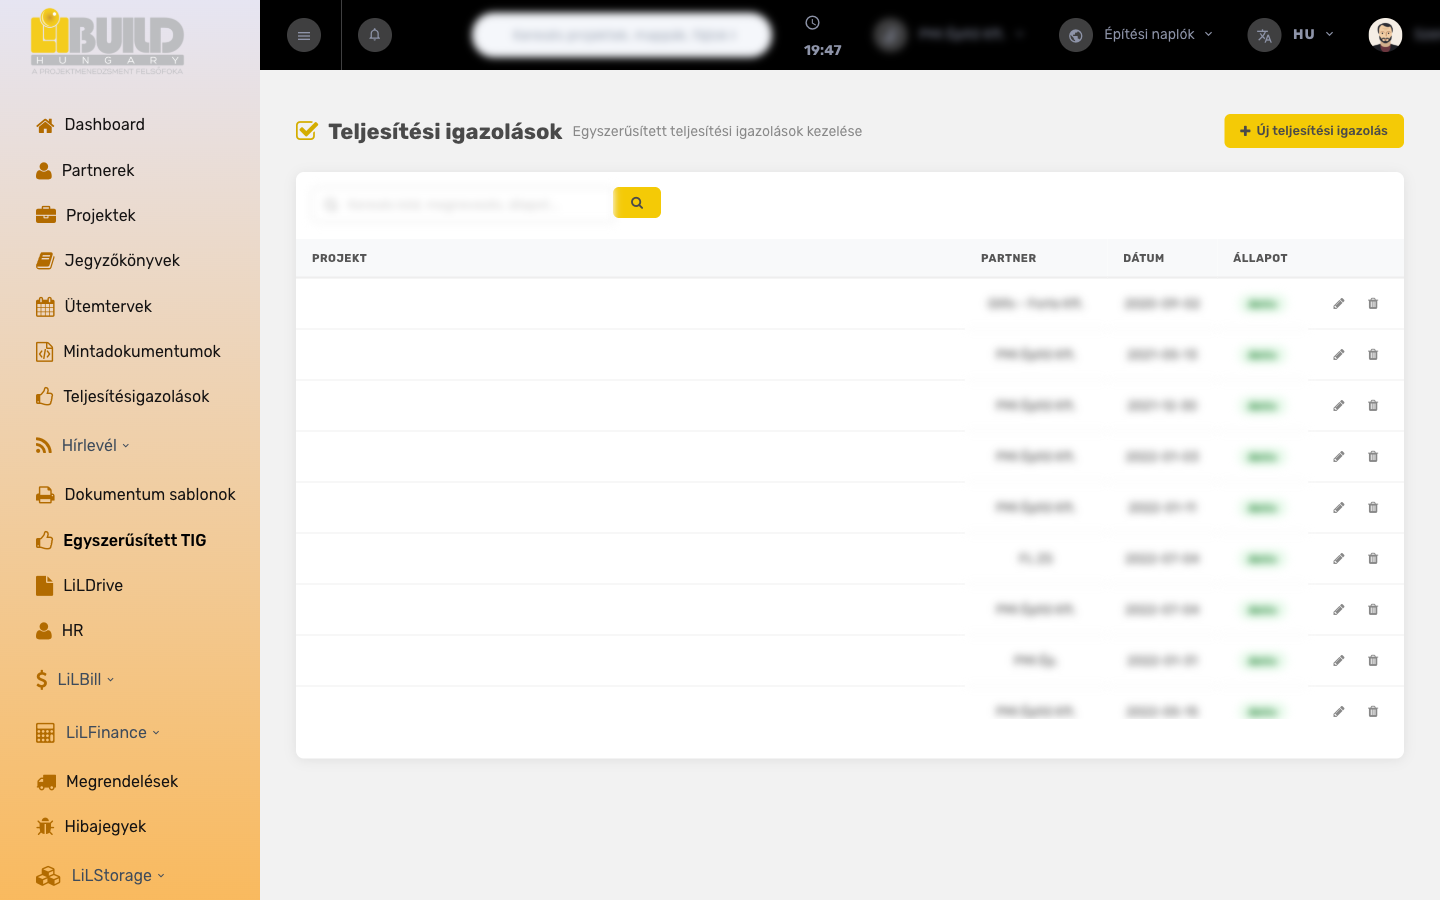This screenshot has height=900, width=1440.
Task: Open Hibajegyek bug item
Action: 91,826
